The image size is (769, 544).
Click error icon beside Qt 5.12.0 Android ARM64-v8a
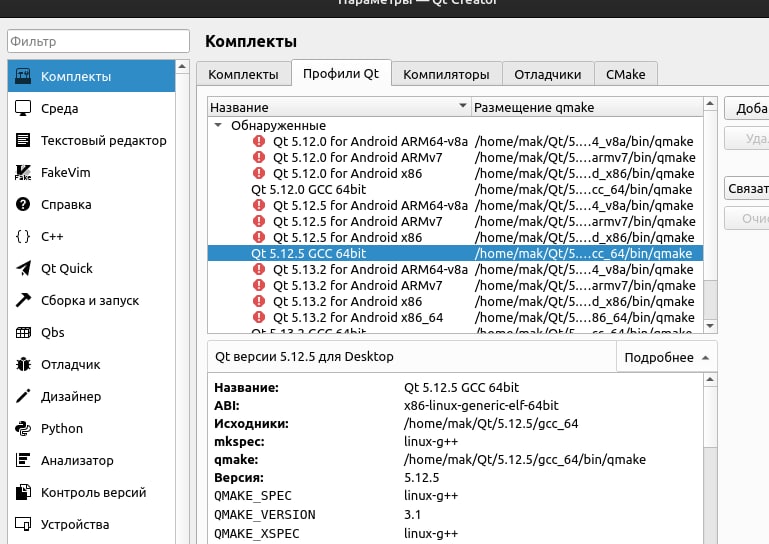tap(259, 141)
